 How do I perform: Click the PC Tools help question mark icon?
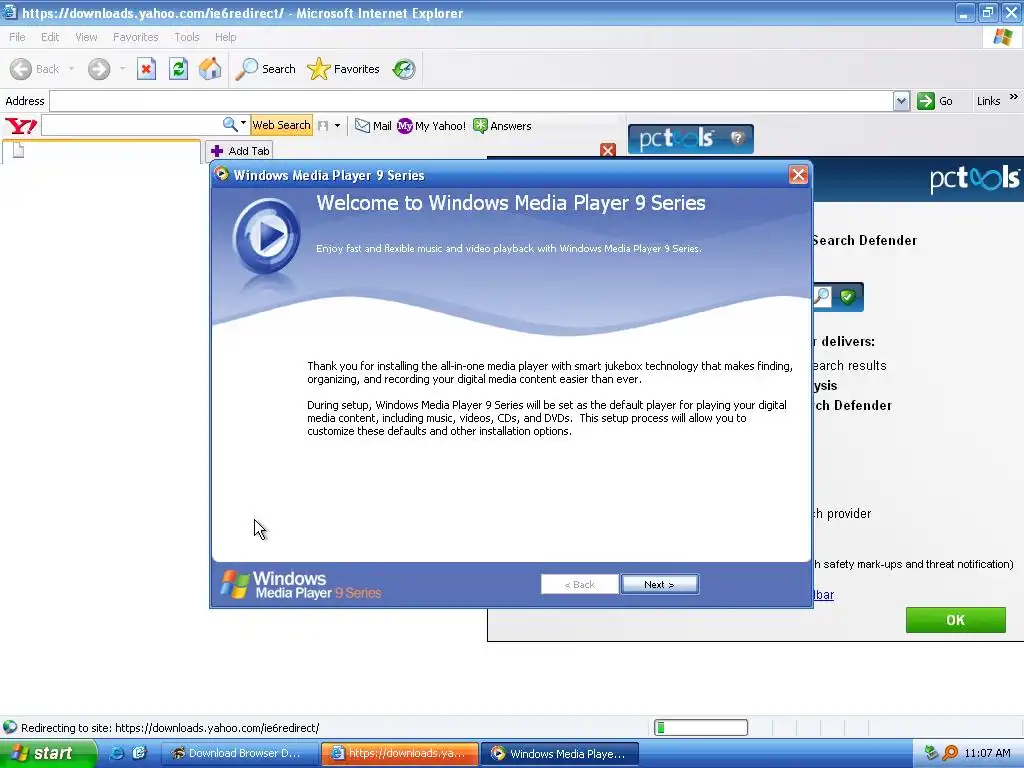[737, 138]
